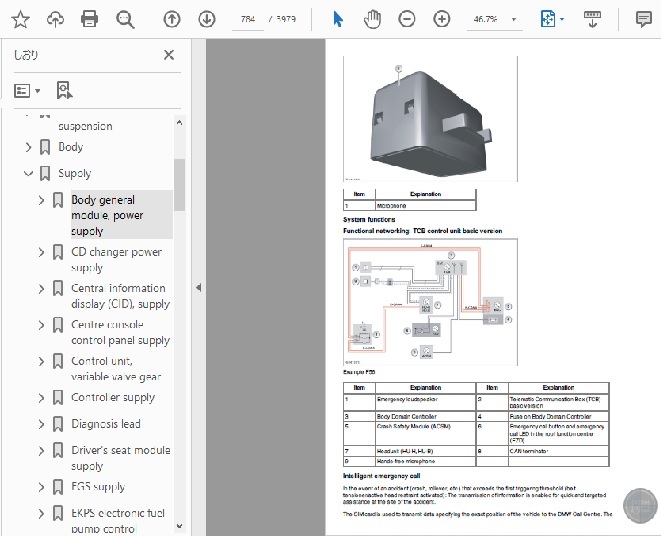Open Central information display (CID), supply

(x=120, y=296)
